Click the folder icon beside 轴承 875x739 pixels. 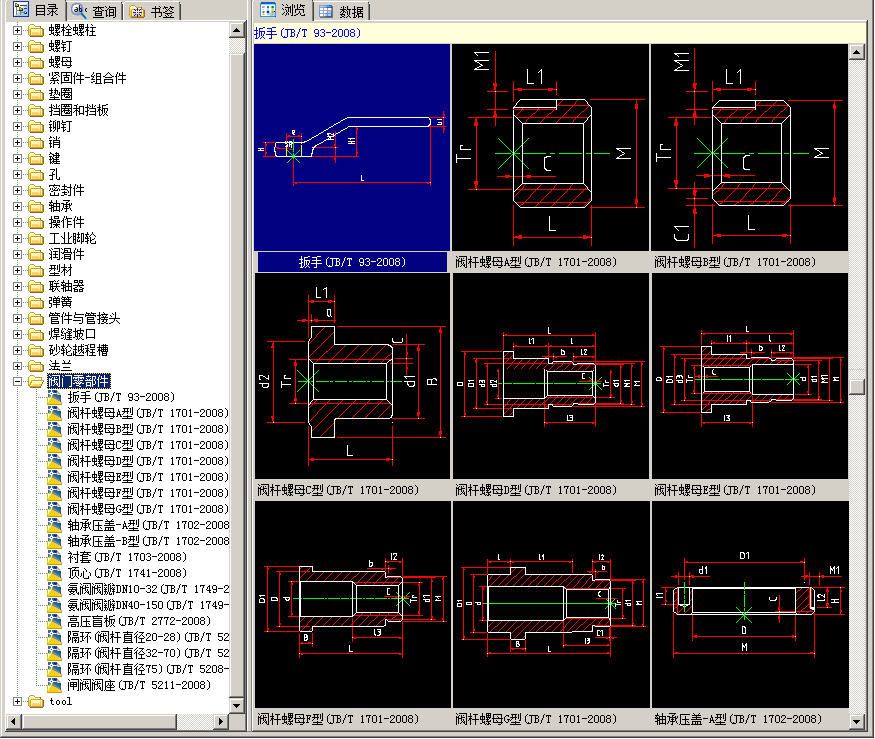[x=36, y=206]
